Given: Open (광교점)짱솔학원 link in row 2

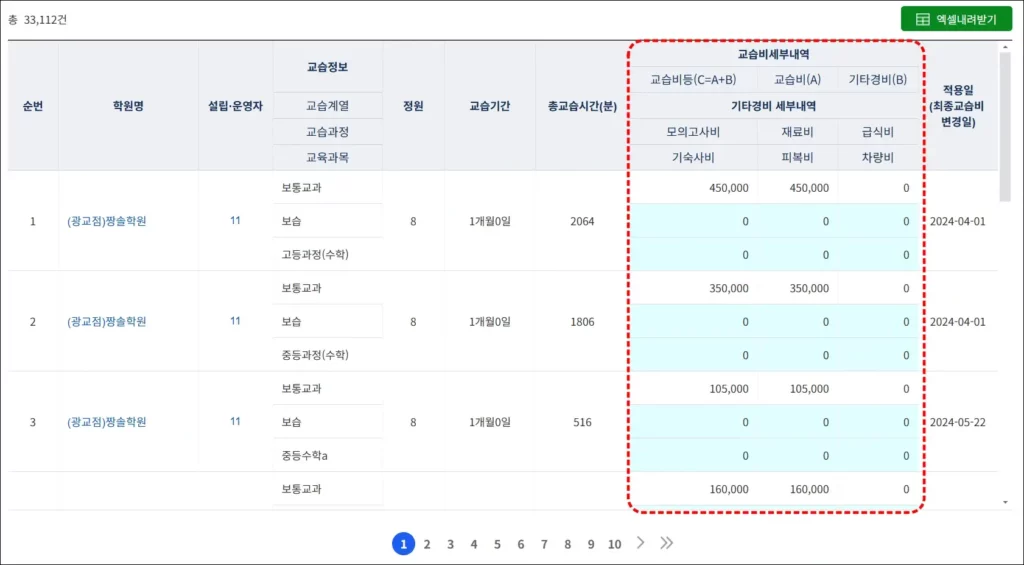Looking at the screenshot, I should [x=106, y=321].
